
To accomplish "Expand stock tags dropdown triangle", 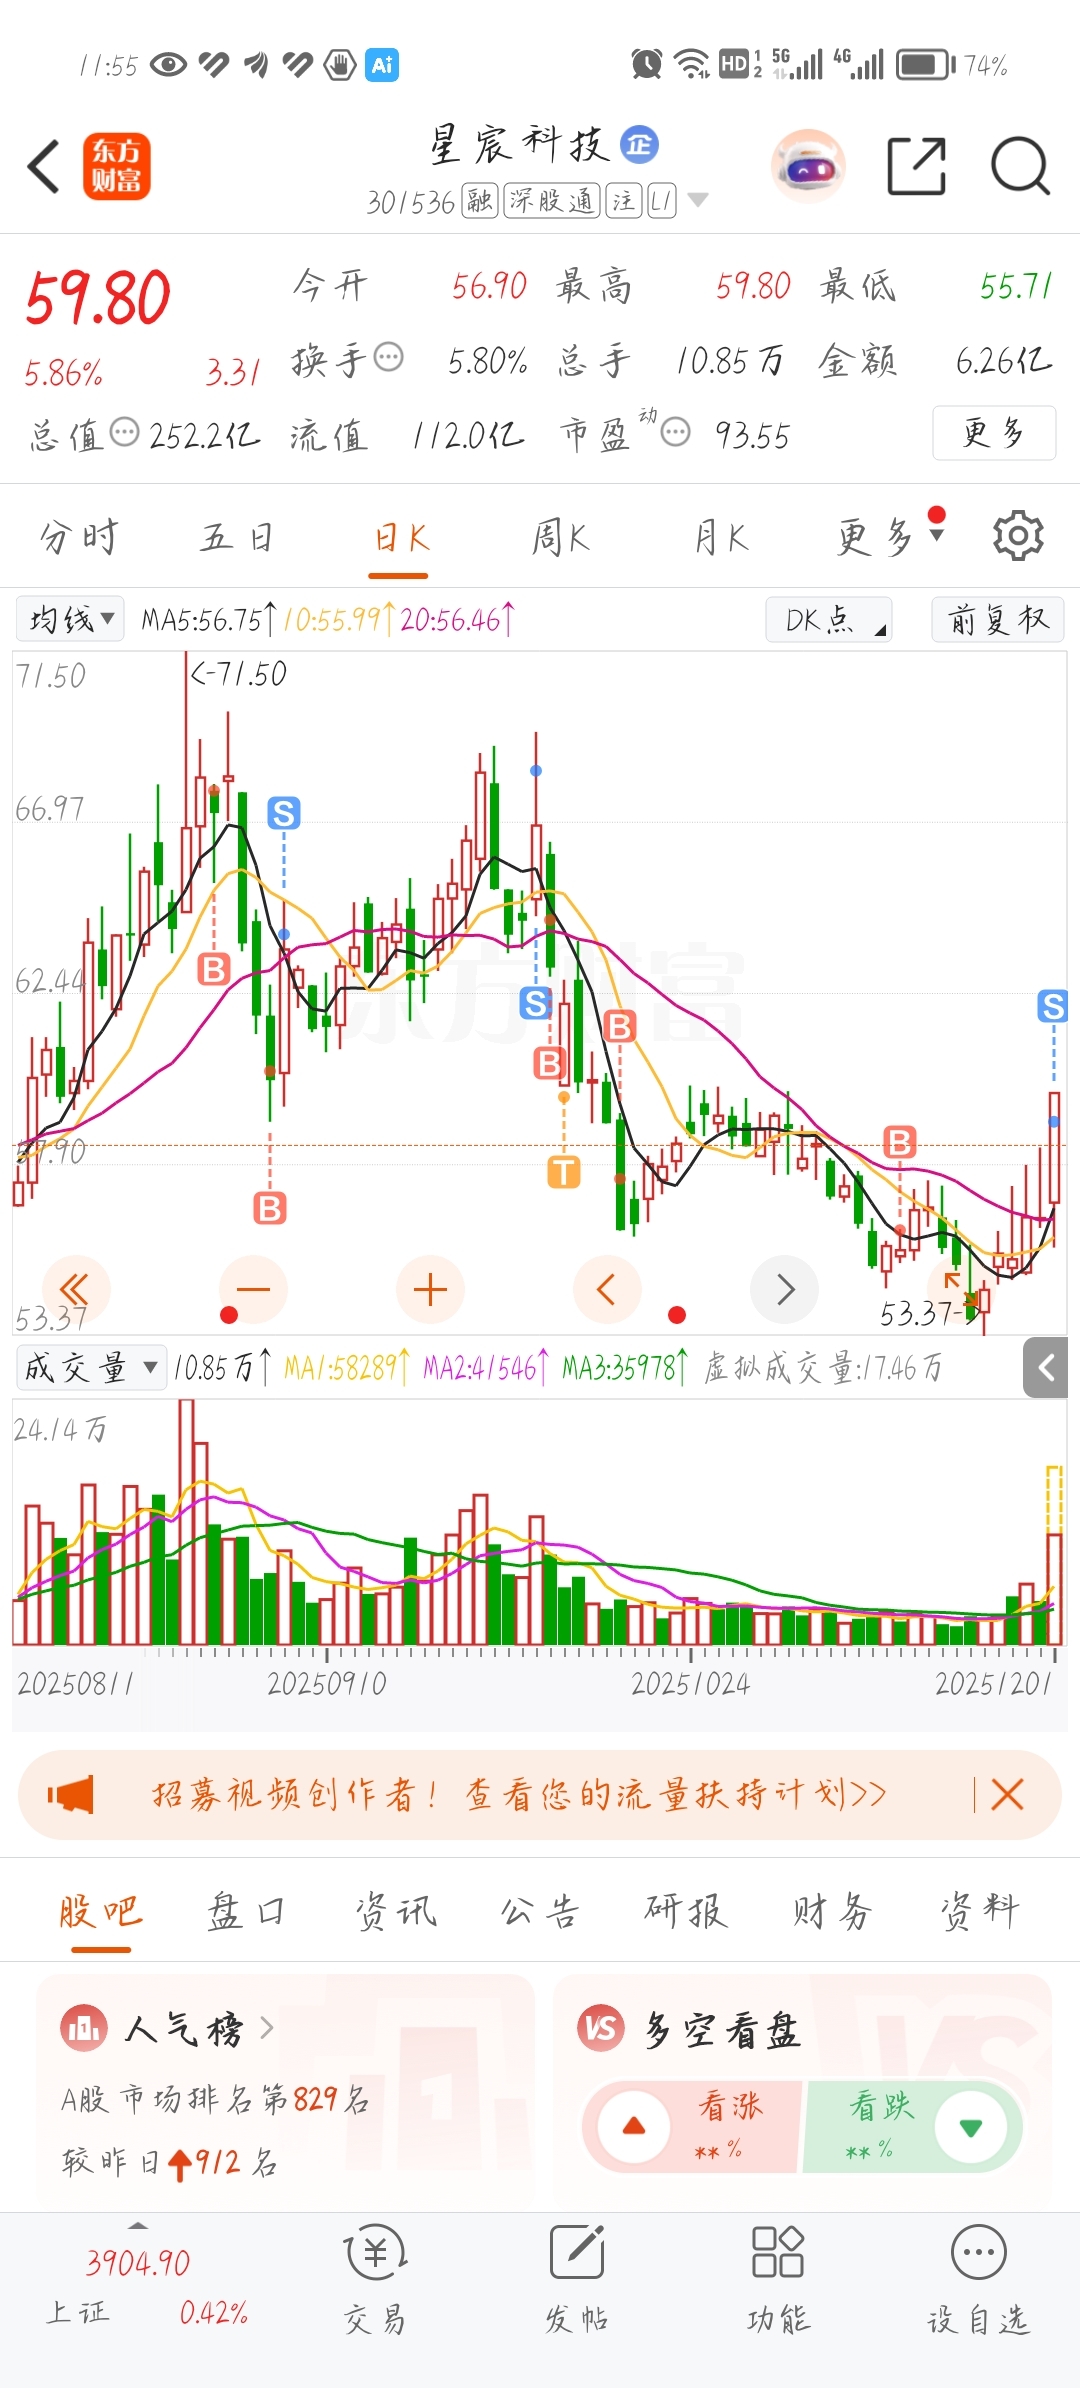I will (698, 200).
